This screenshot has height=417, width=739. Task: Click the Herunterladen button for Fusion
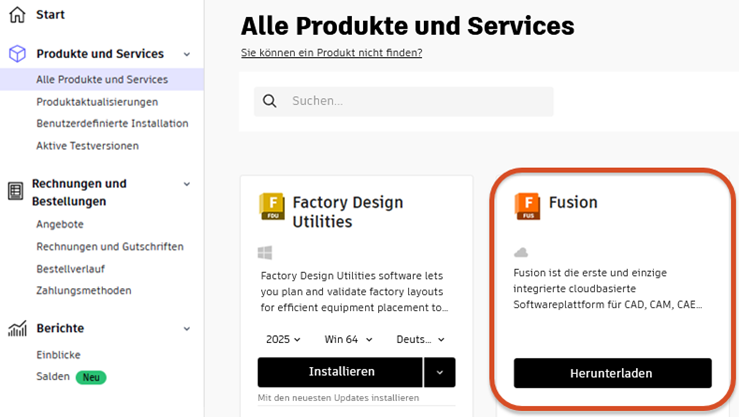(x=612, y=373)
